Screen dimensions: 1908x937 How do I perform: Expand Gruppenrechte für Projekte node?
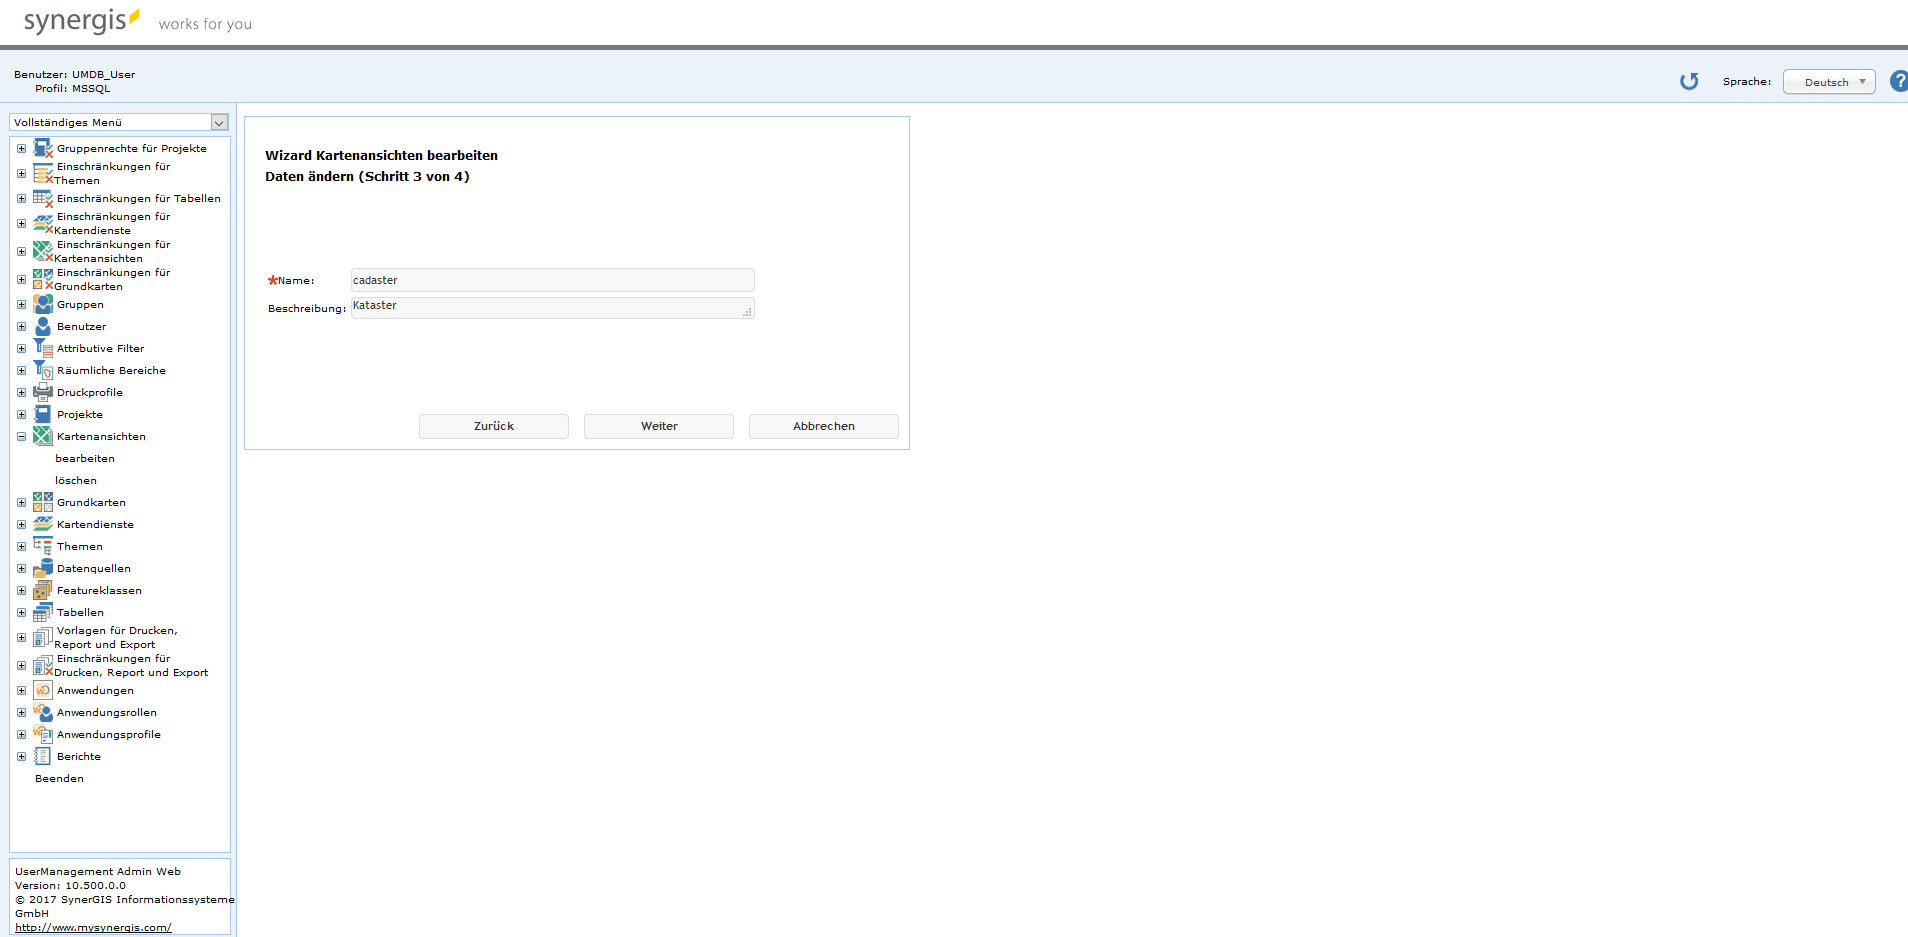point(21,148)
